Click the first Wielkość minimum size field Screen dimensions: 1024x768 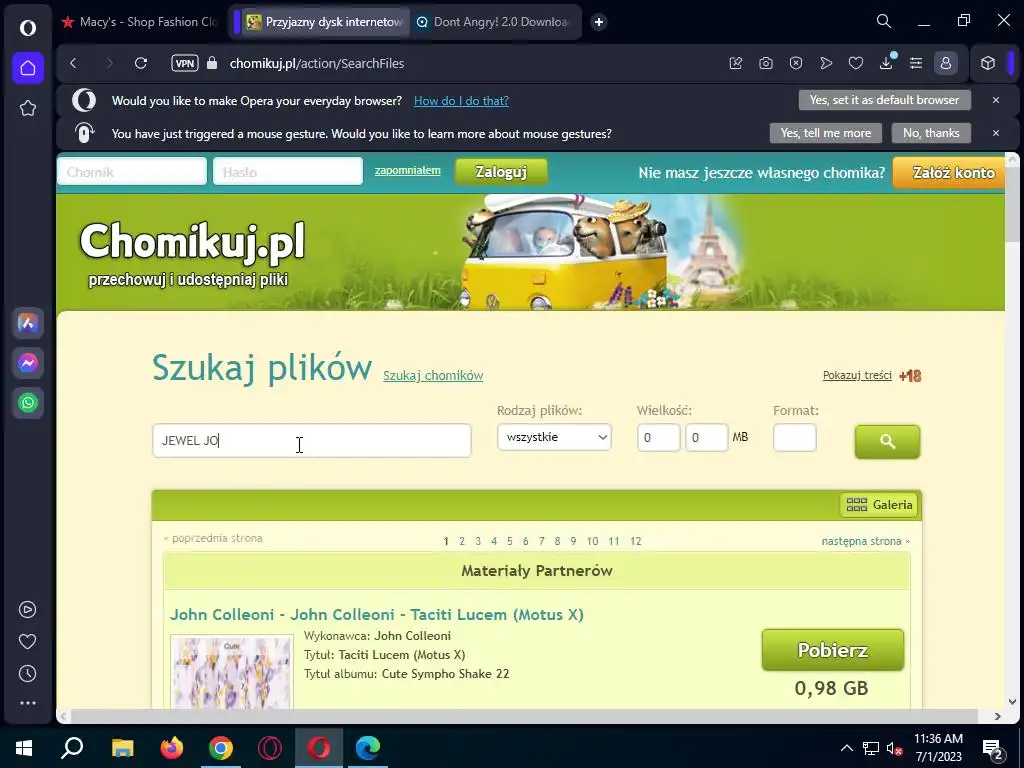[x=658, y=438]
